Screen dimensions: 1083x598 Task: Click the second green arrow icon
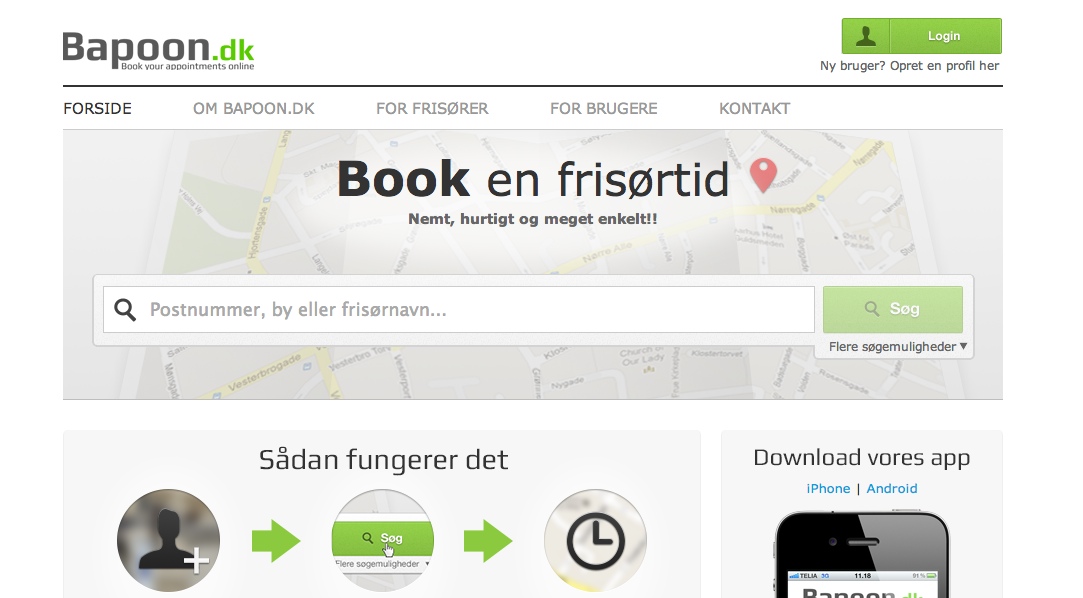point(488,541)
